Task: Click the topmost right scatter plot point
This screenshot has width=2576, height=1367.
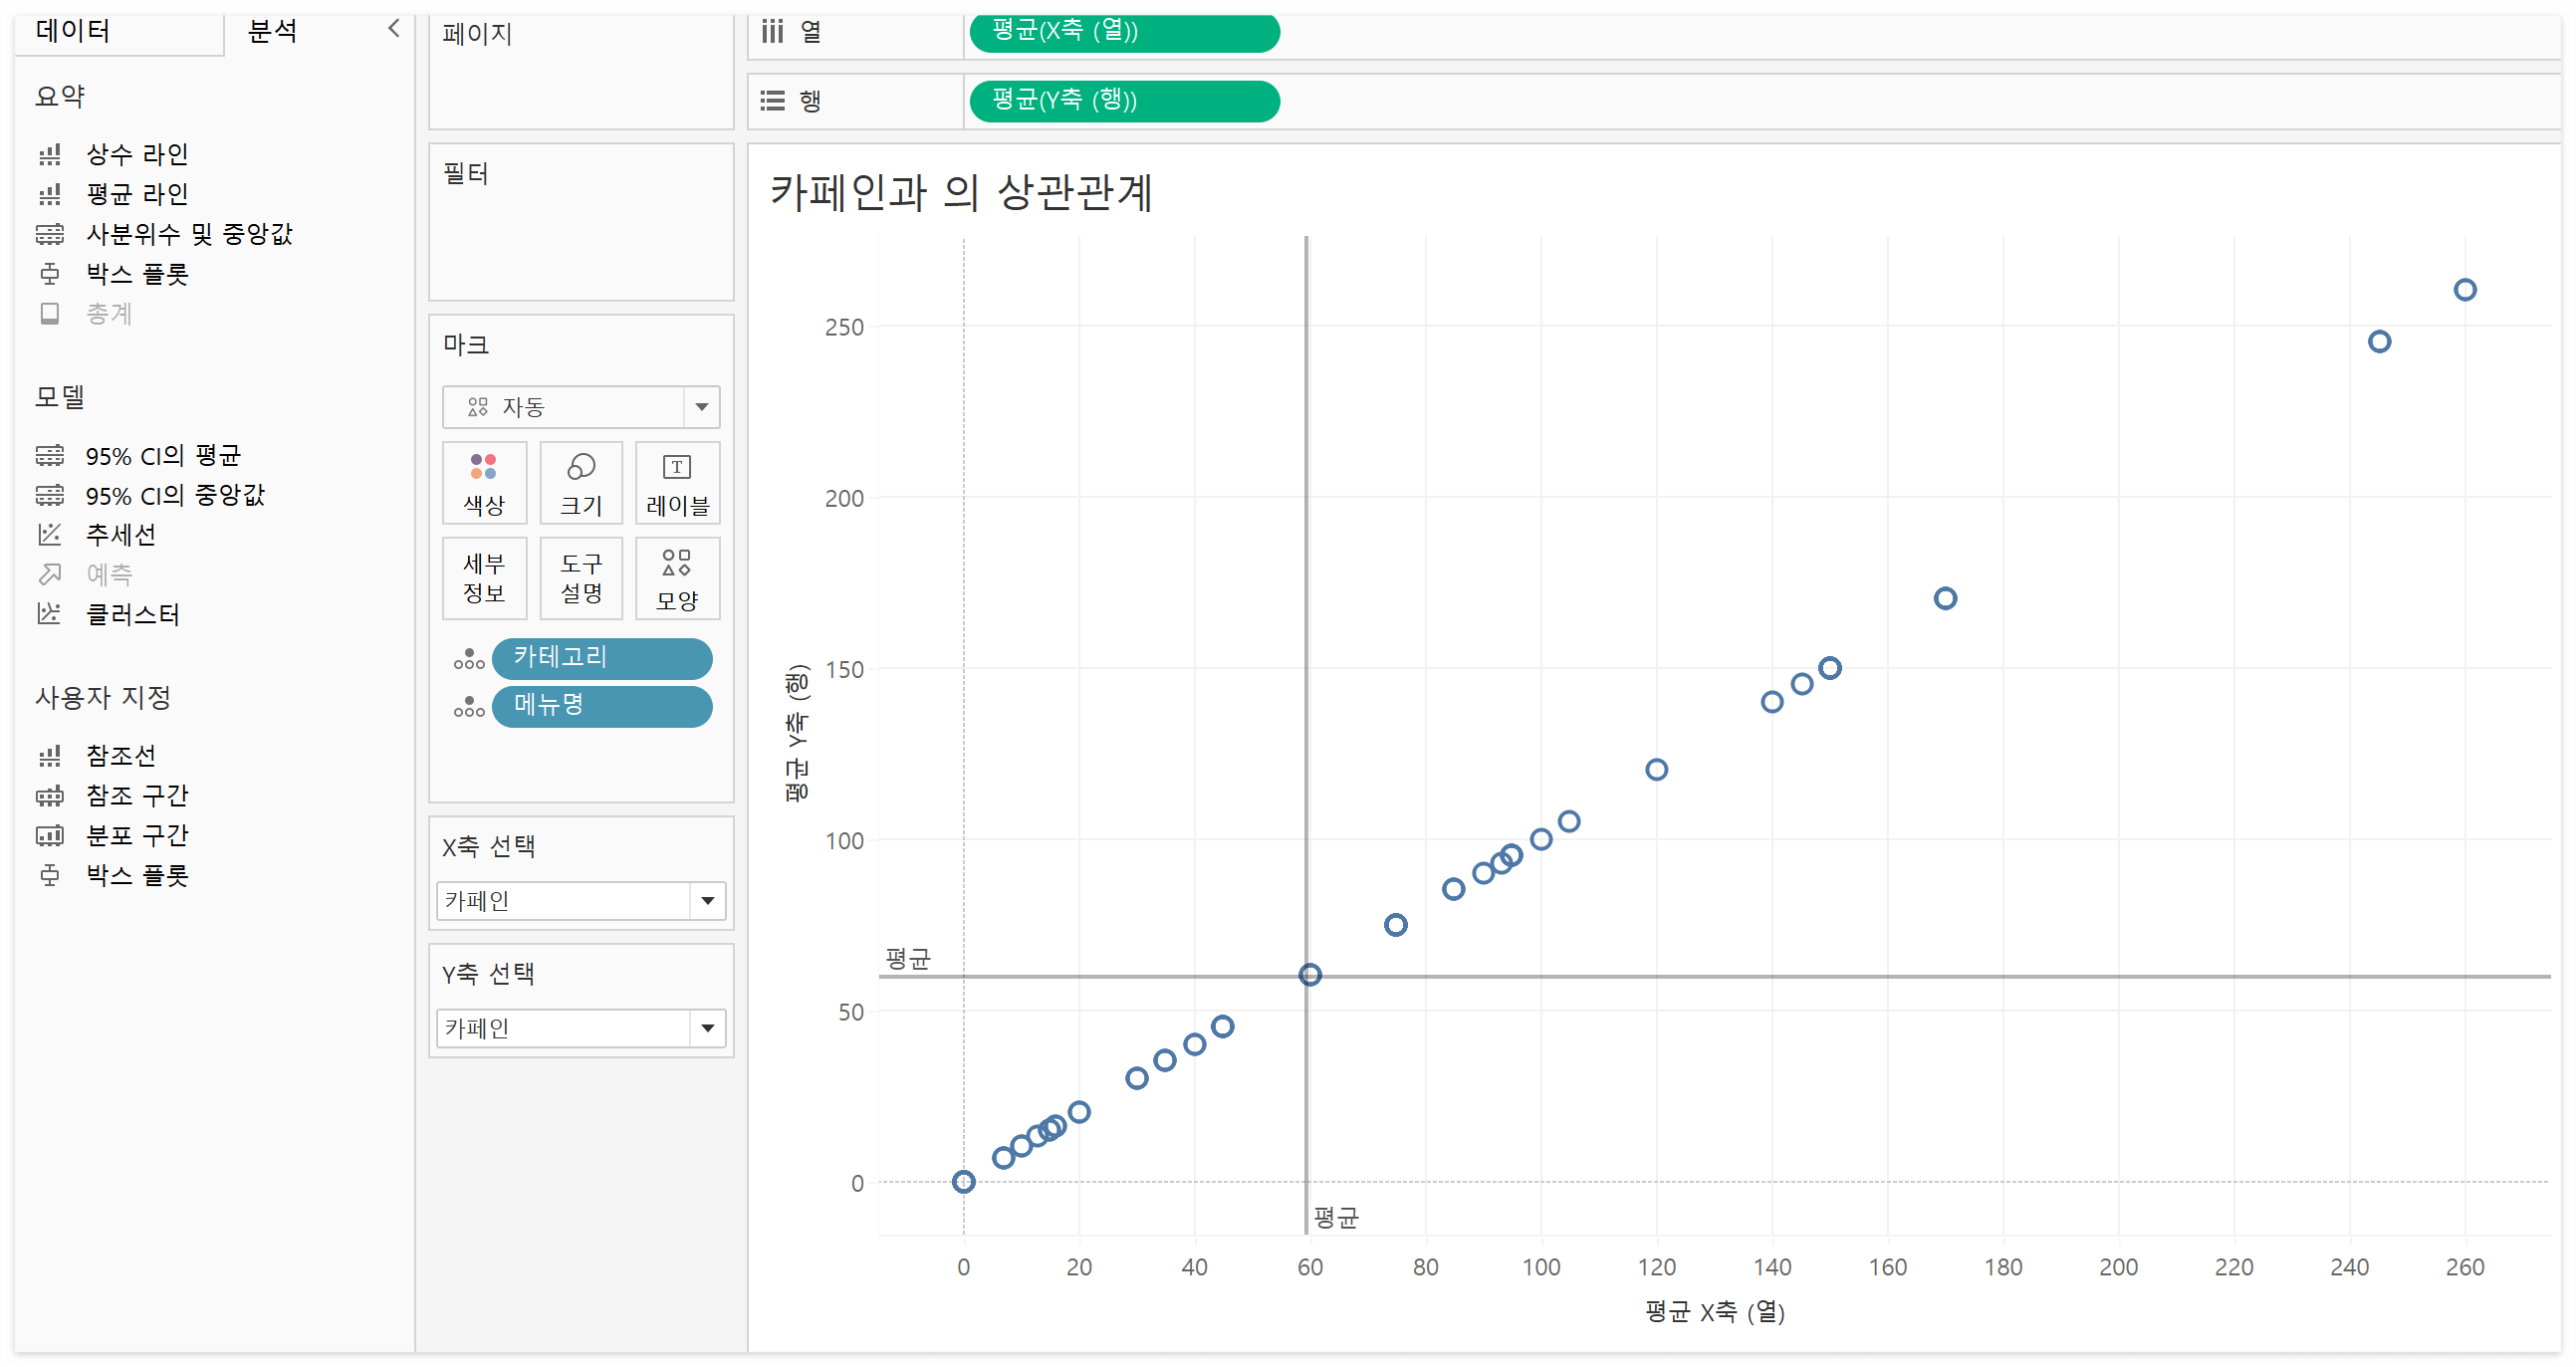Action: (x=2464, y=290)
